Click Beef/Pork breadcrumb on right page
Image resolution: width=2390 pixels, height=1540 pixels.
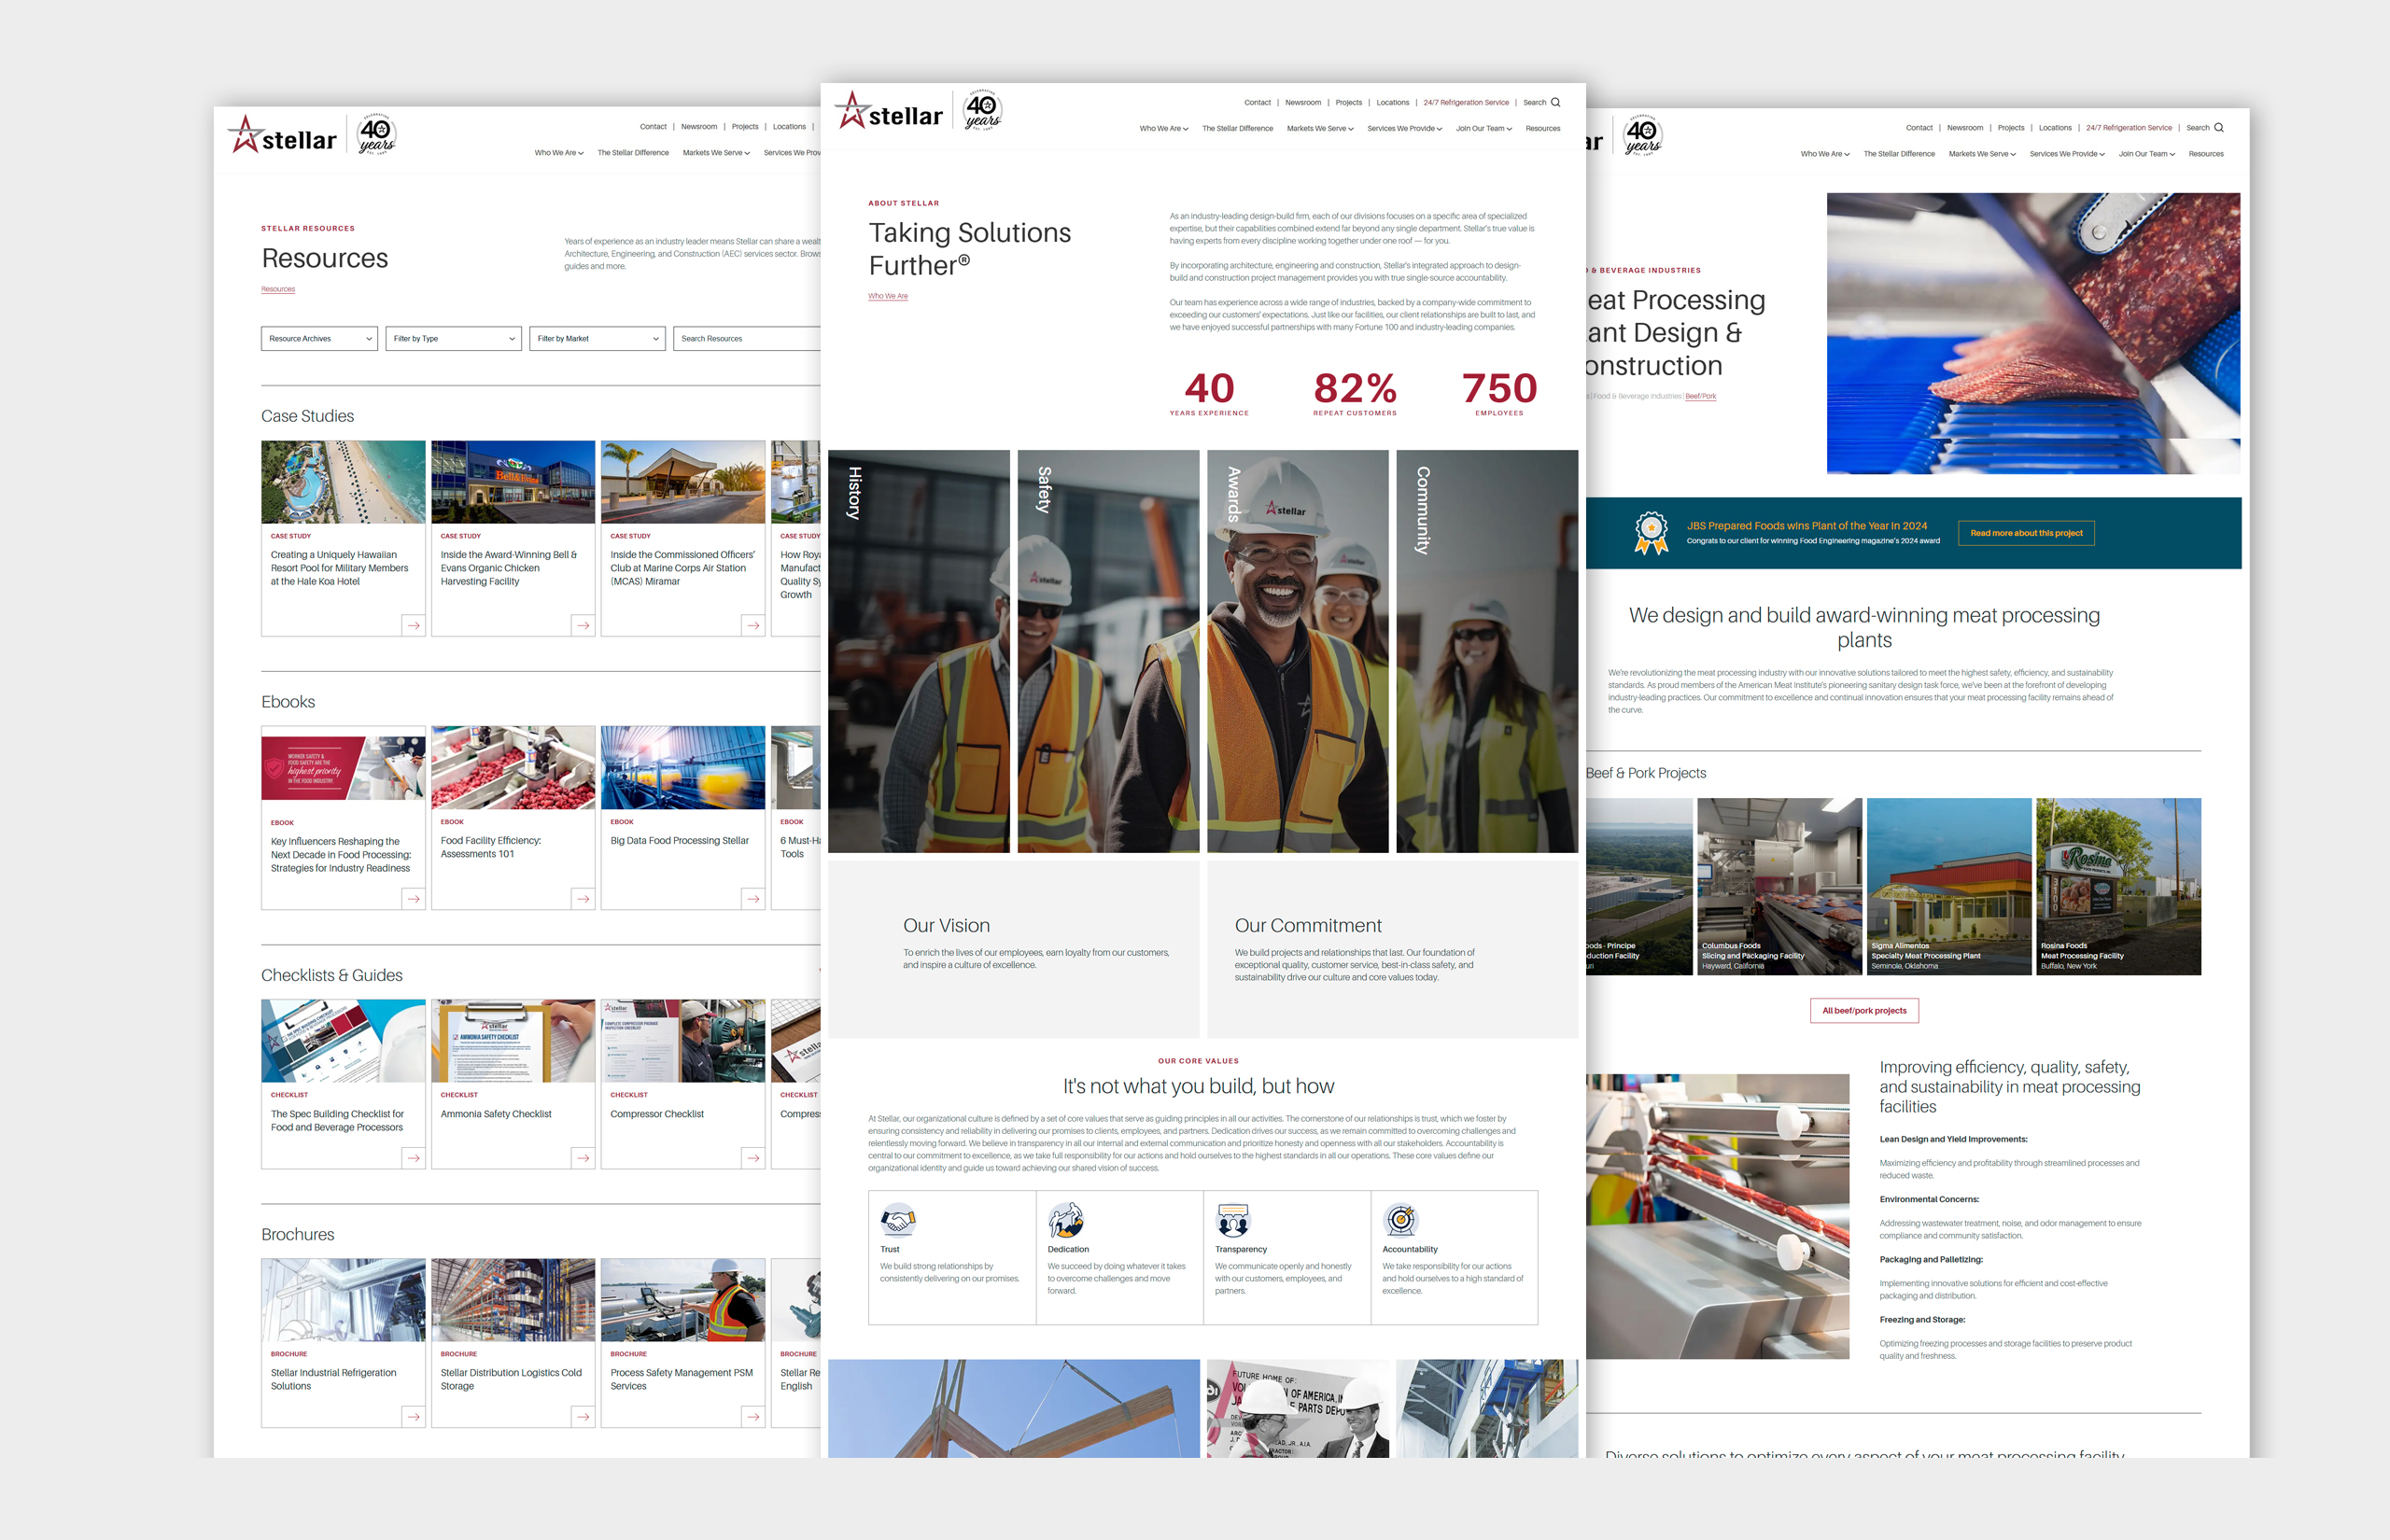pyautogui.click(x=1700, y=396)
